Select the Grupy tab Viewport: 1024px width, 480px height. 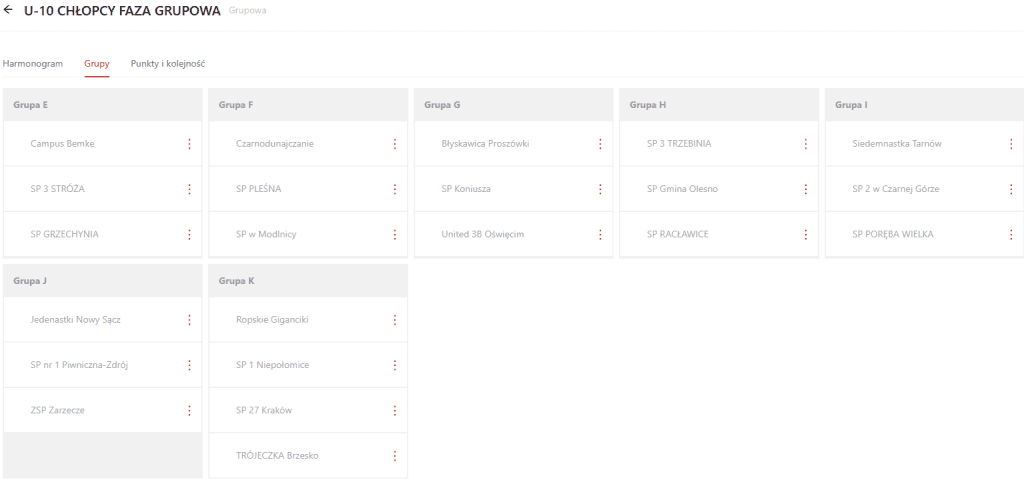point(97,63)
